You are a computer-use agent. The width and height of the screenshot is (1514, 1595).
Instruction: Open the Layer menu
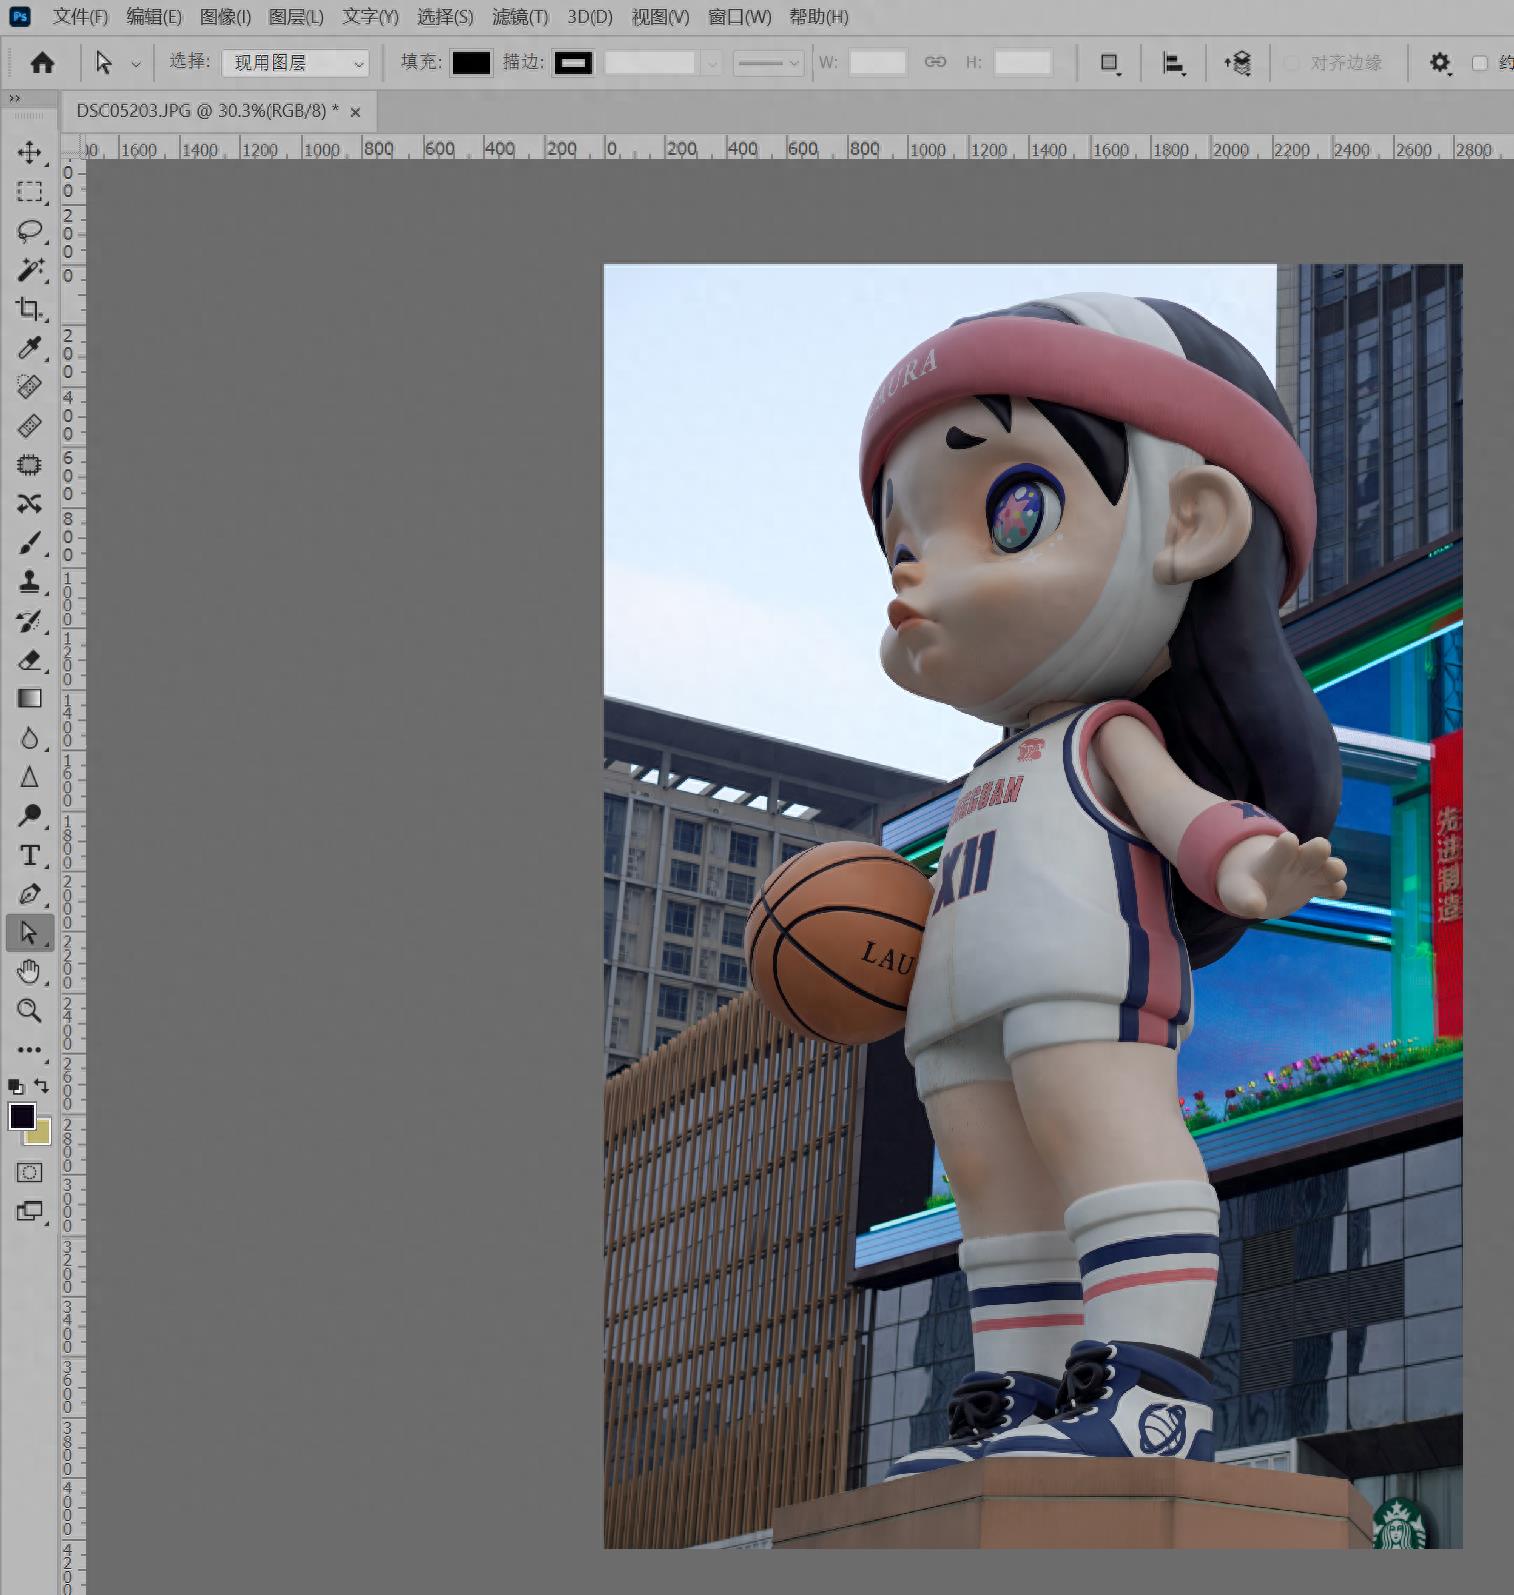point(296,17)
